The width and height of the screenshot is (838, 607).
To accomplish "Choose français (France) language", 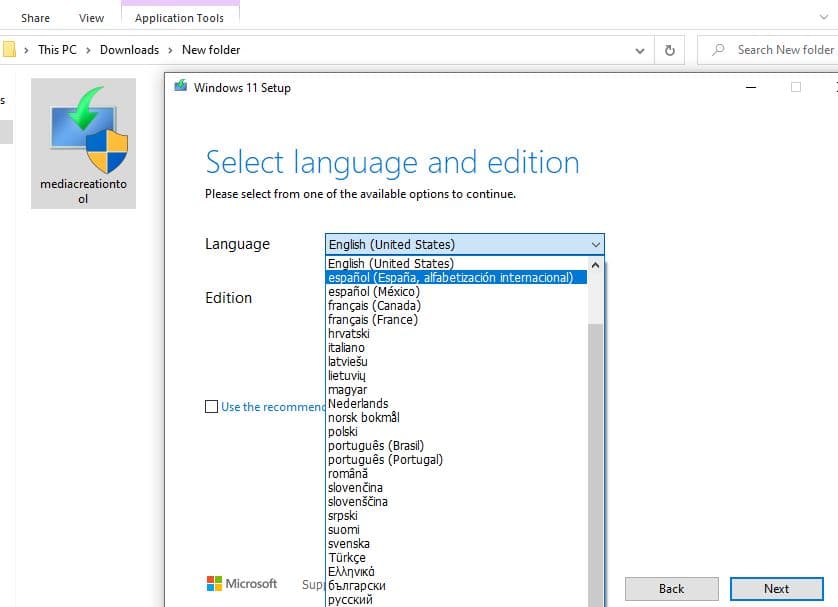I will [x=456, y=320].
